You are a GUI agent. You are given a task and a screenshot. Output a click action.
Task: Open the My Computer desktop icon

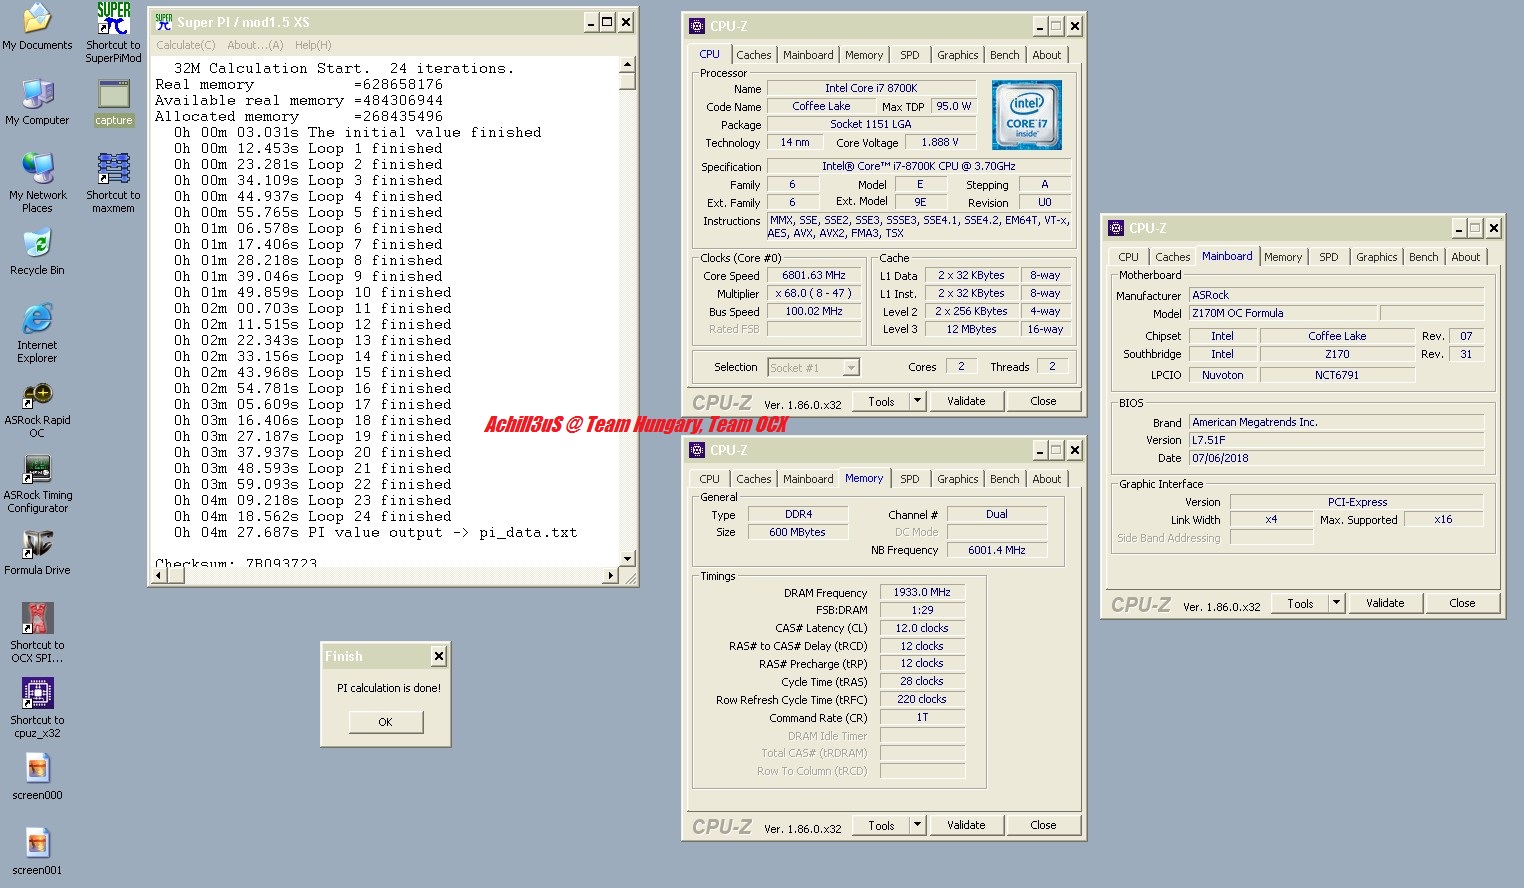37,102
